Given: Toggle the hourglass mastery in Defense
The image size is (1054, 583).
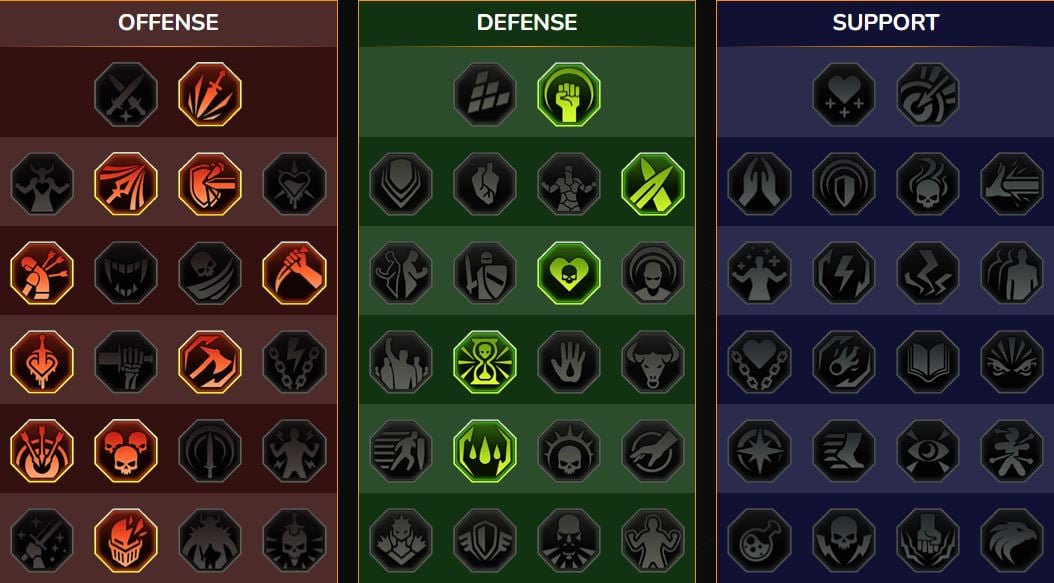Looking at the screenshot, I should coord(485,362).
